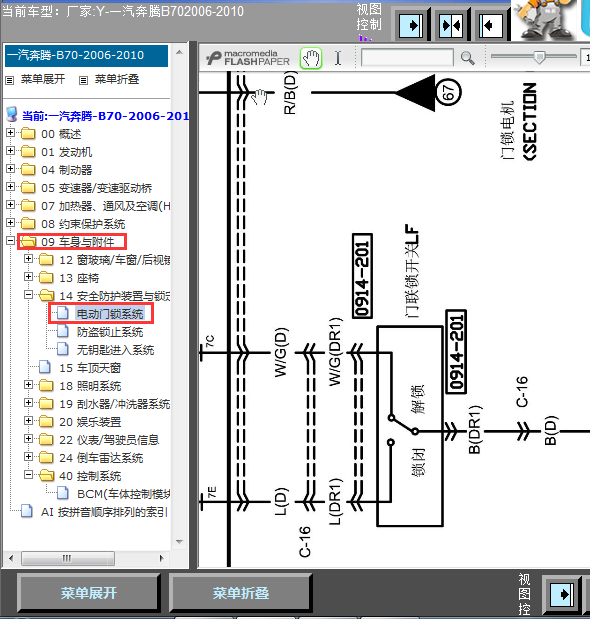Click the folder icon of 01 发动机

coord(28,151)
